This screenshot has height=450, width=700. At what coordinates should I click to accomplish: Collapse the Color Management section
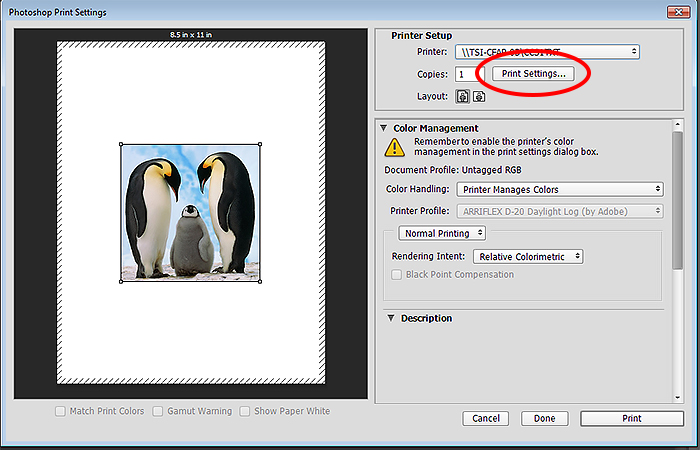coord(383,128)
